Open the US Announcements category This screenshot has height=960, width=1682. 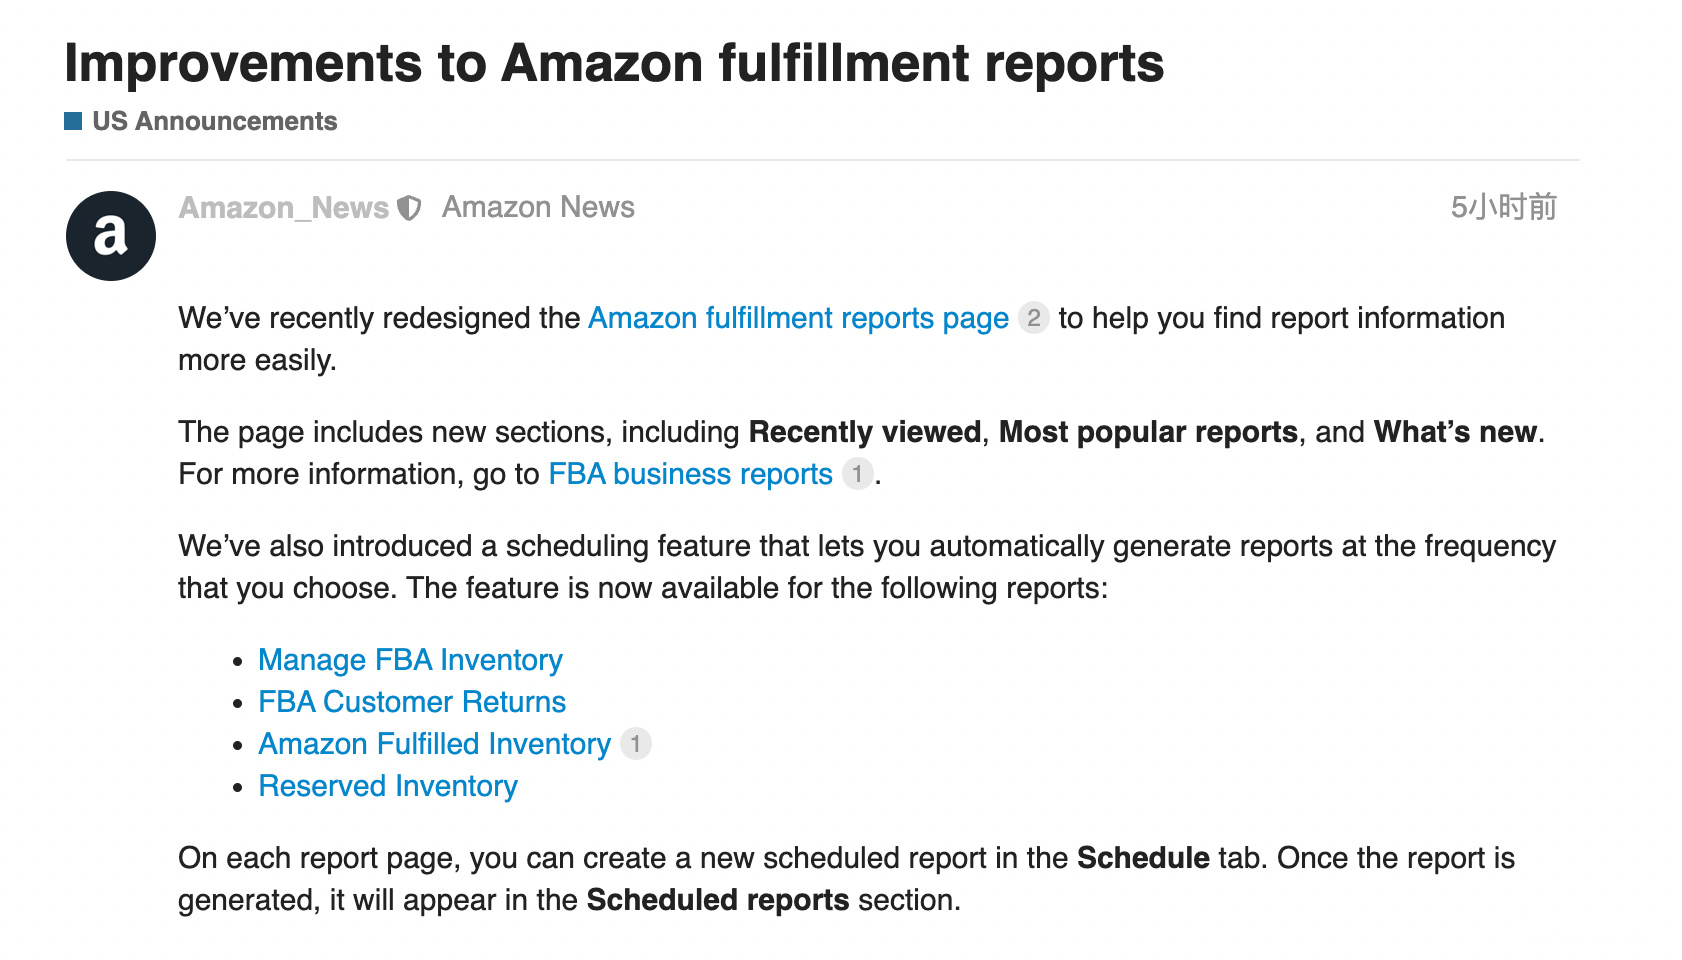(x=214, y=121)
